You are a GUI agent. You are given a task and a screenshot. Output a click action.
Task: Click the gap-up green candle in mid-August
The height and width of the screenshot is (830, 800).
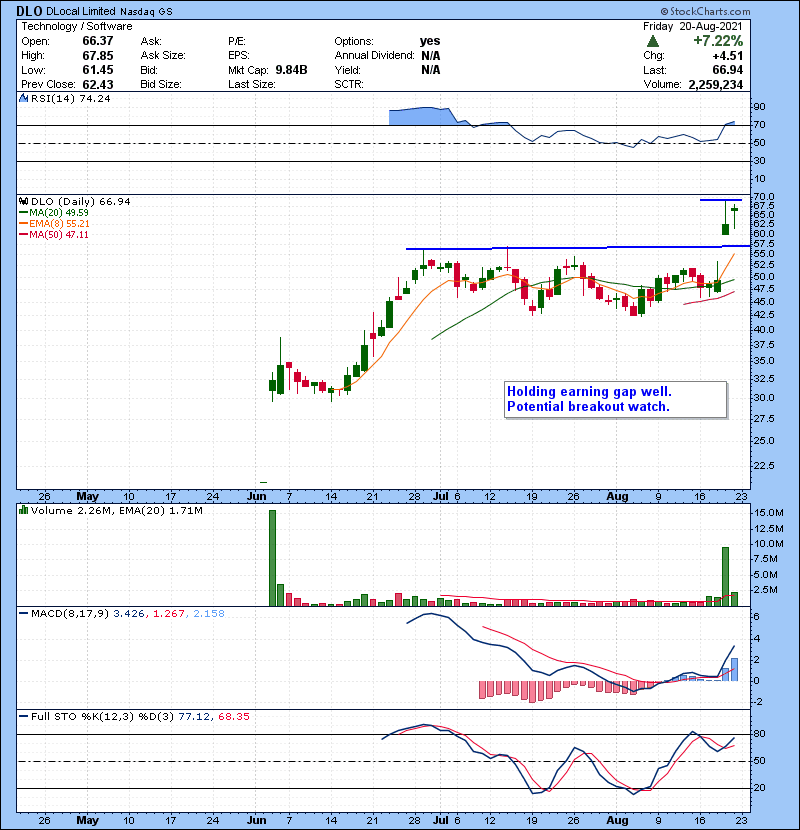tap(725, 219)
